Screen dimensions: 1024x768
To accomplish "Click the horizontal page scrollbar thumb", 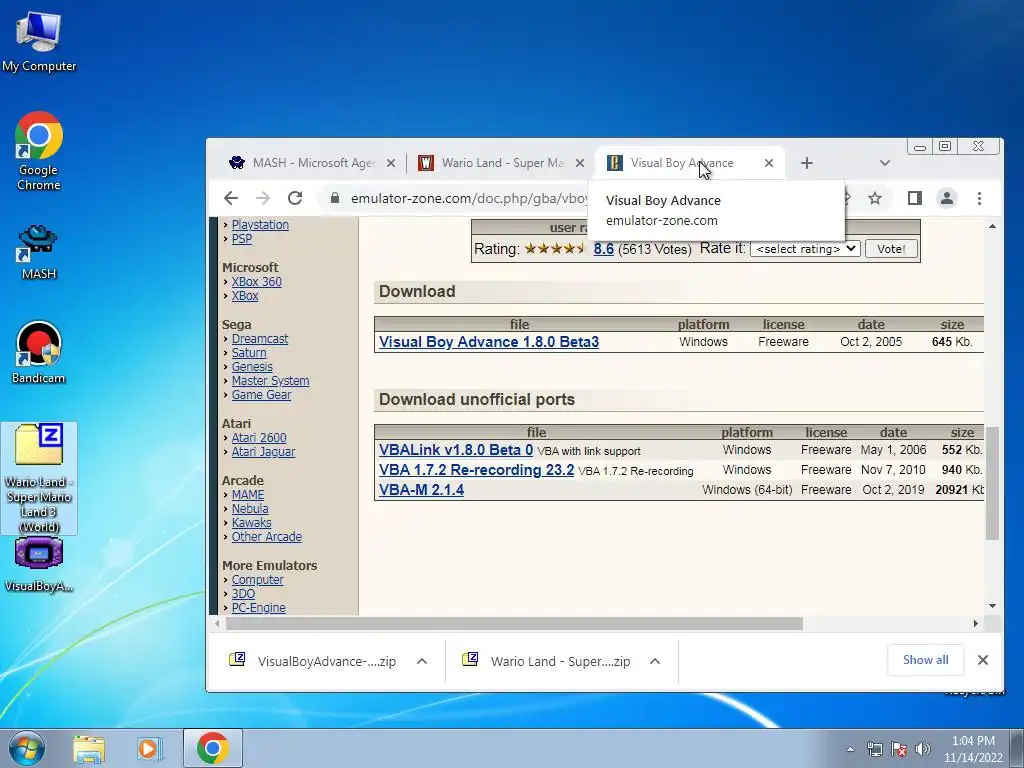I will click(x=514, y=624).
